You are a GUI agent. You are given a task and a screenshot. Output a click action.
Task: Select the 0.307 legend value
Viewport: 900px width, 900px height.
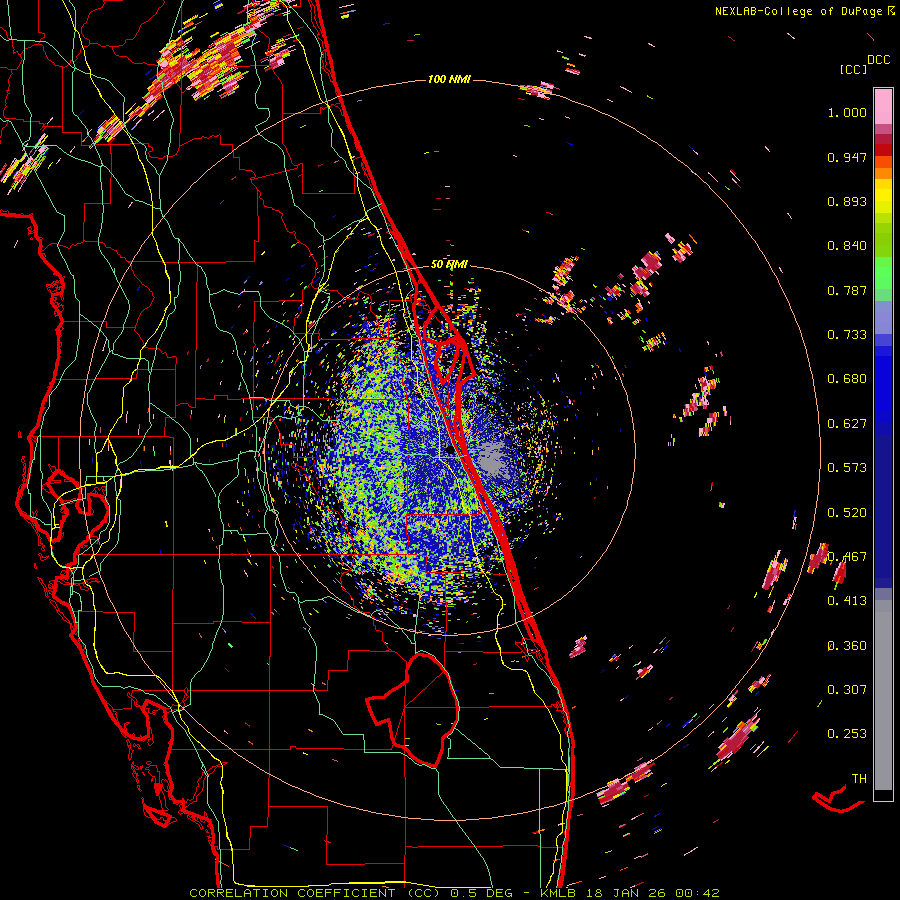pyautogui.click(x=847, y=690)
